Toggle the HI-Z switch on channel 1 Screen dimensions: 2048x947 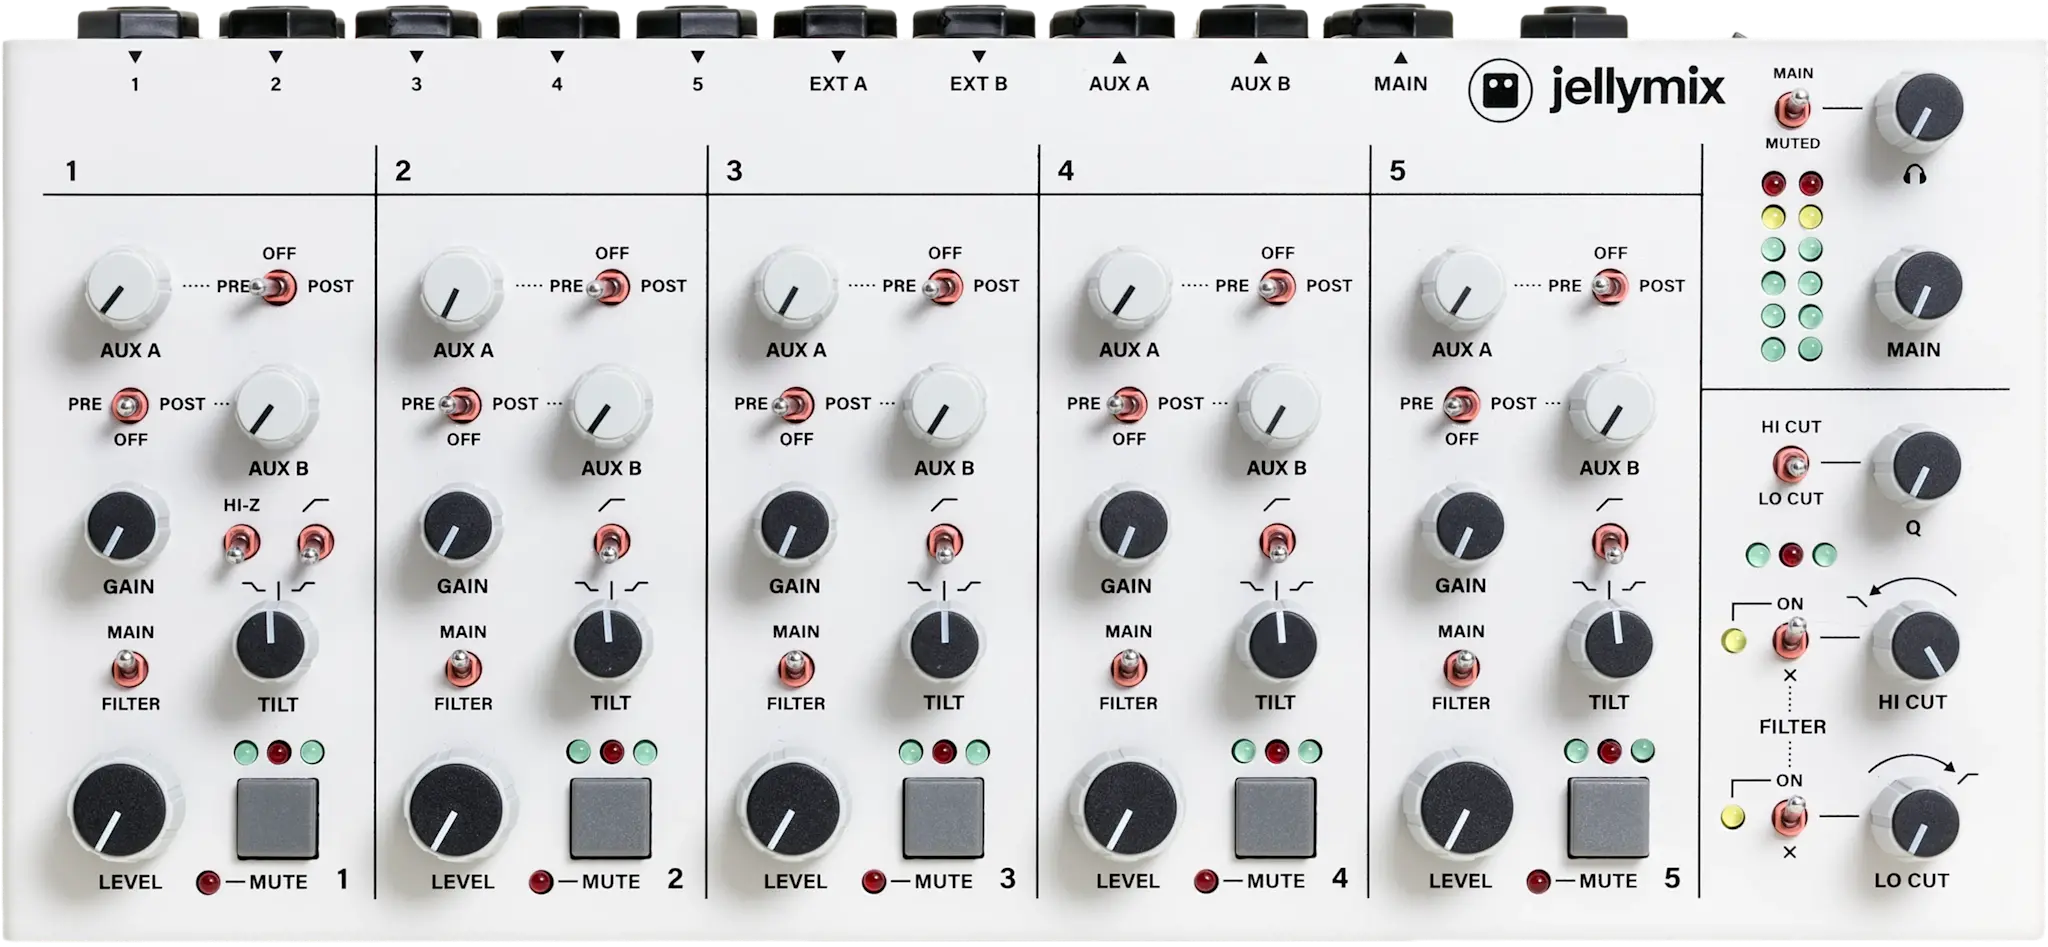[240, 545]
